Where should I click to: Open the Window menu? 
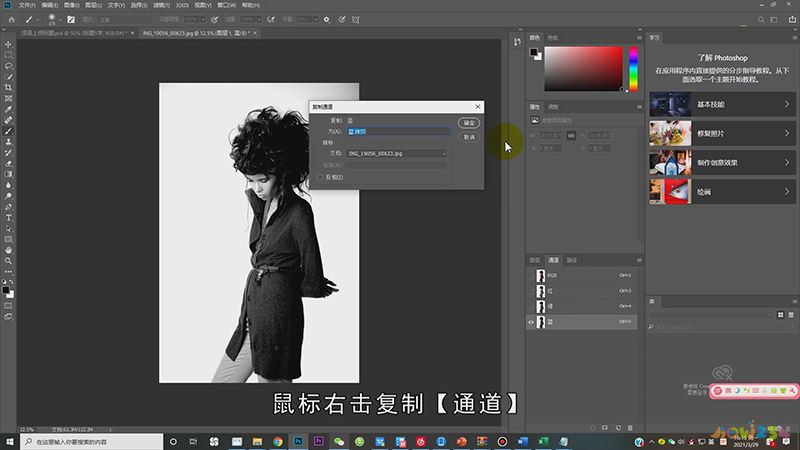coord(227,5)
